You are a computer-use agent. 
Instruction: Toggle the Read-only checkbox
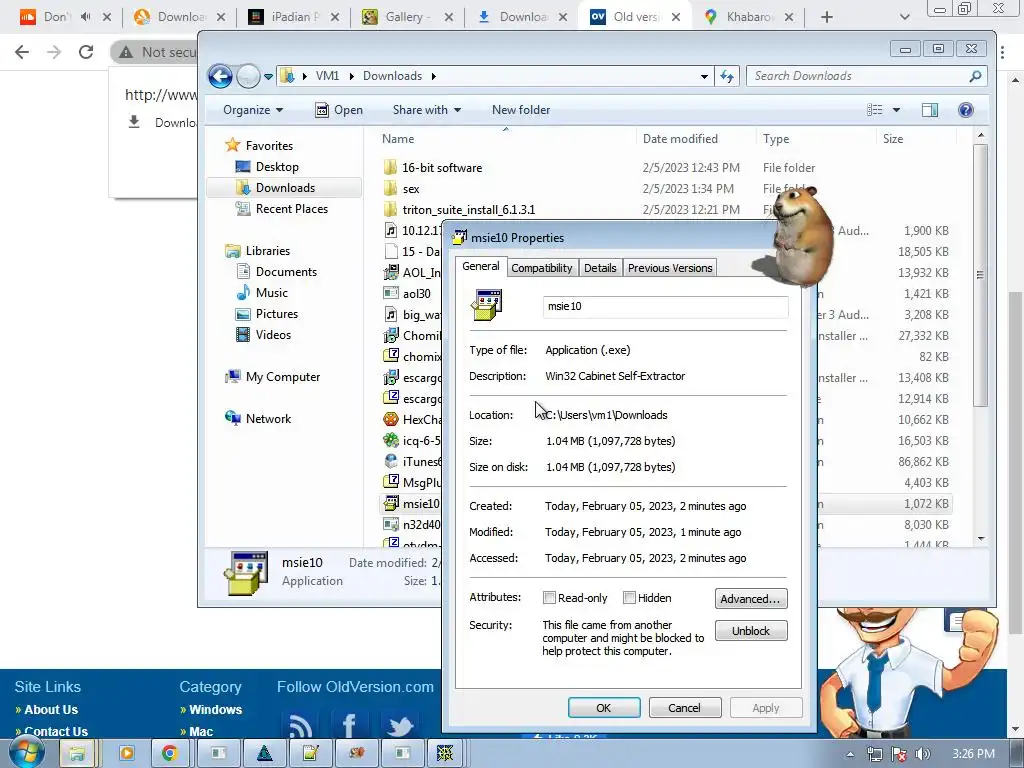pos(549,598)
